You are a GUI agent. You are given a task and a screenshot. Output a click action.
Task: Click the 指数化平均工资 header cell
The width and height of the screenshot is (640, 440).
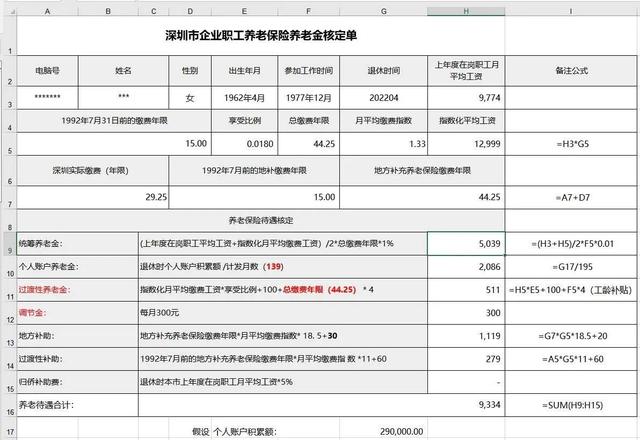tap(466, 121)
